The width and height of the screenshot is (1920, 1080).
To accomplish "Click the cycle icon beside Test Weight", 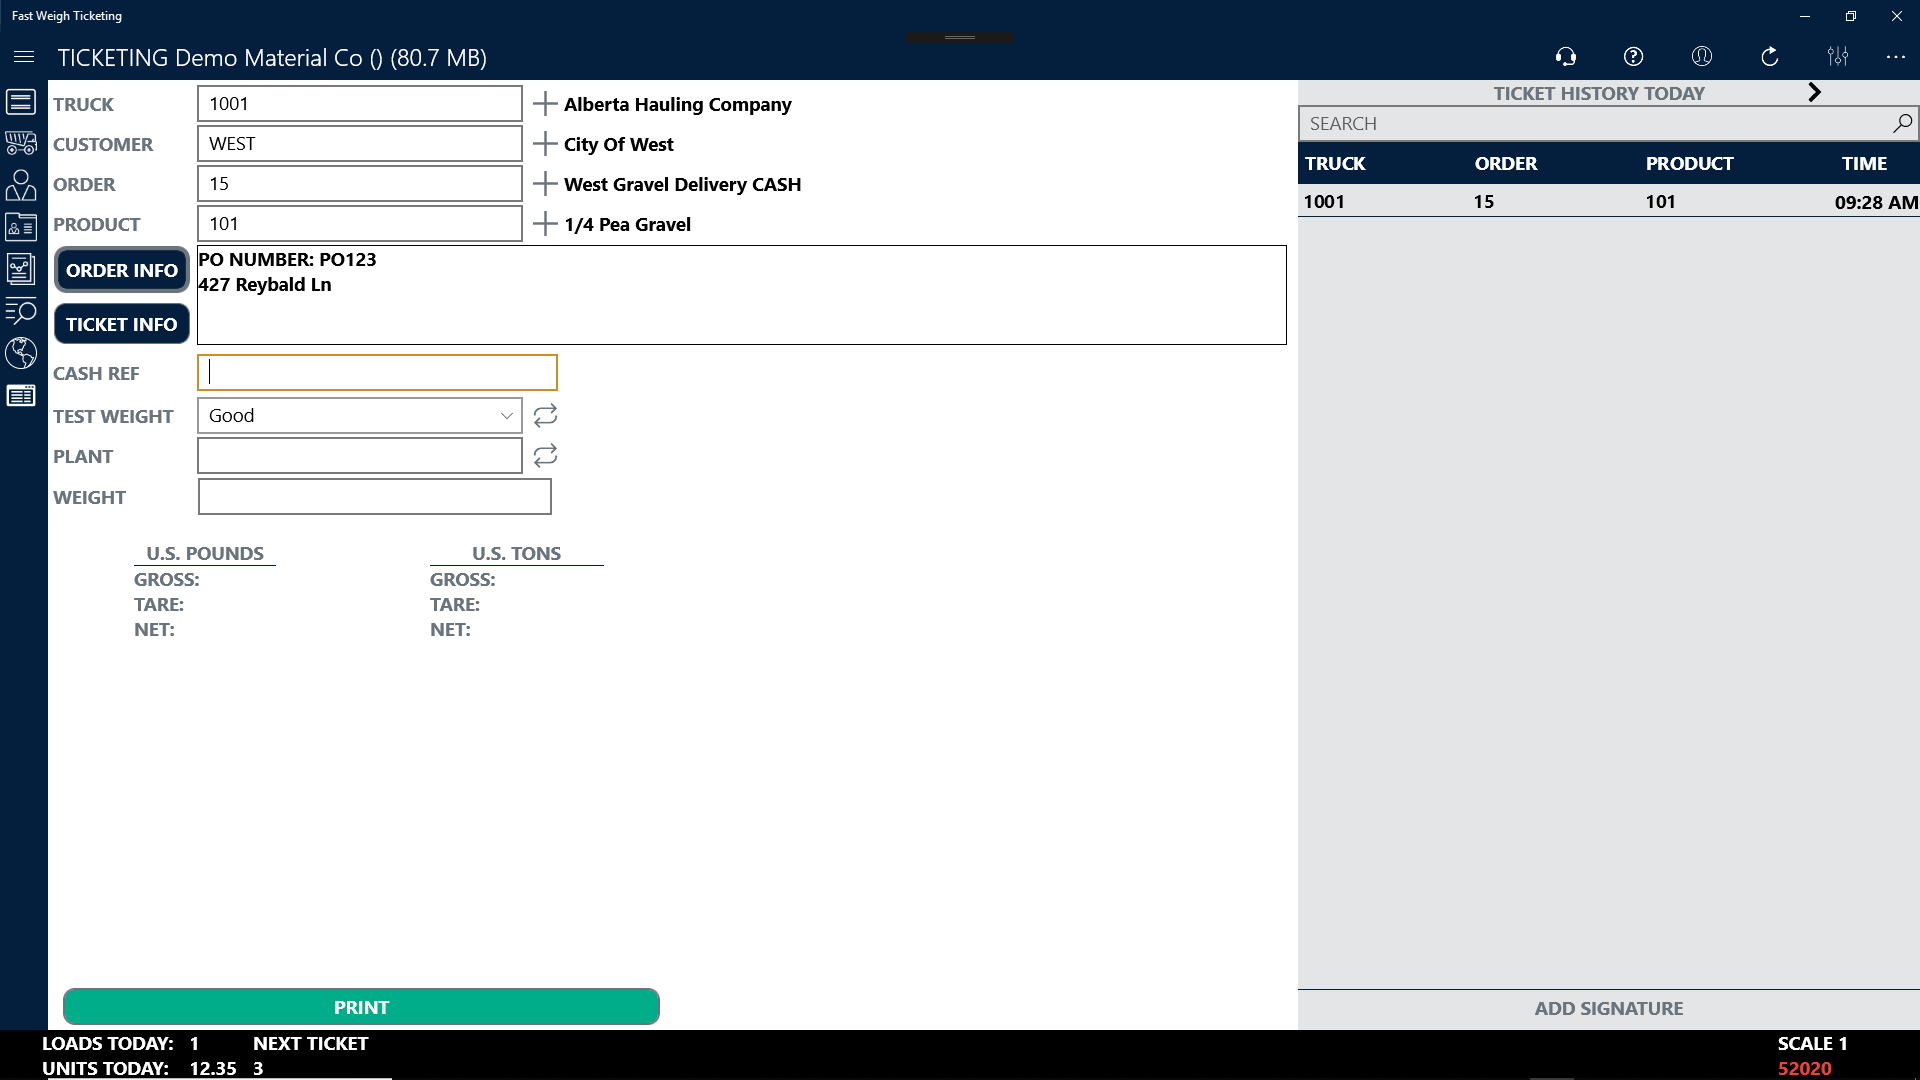I will coord(545,415).
